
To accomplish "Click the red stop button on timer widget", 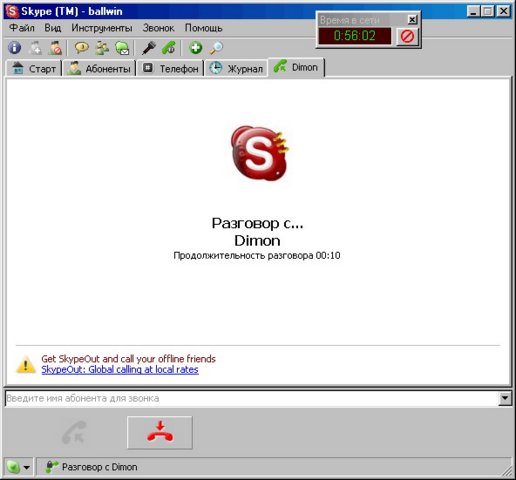I will point(407,36).
